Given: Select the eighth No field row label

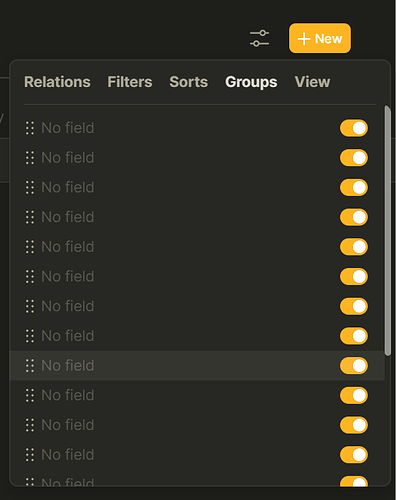Looking at the screenshot, I should (x=68, y=336).
